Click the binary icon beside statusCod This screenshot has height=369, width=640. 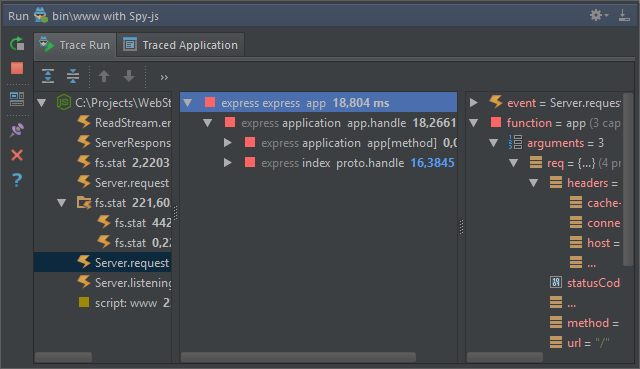click(x=556, y=282)
